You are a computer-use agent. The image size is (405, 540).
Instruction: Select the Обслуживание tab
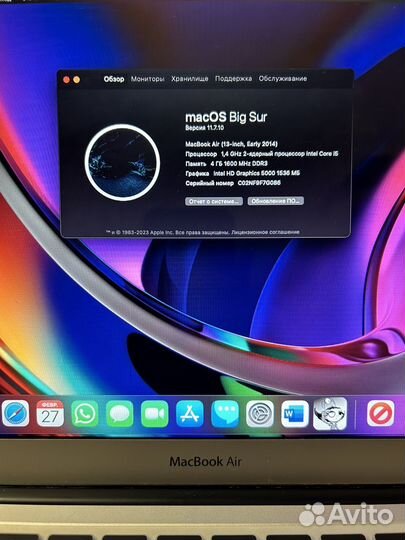coord(283,79)
